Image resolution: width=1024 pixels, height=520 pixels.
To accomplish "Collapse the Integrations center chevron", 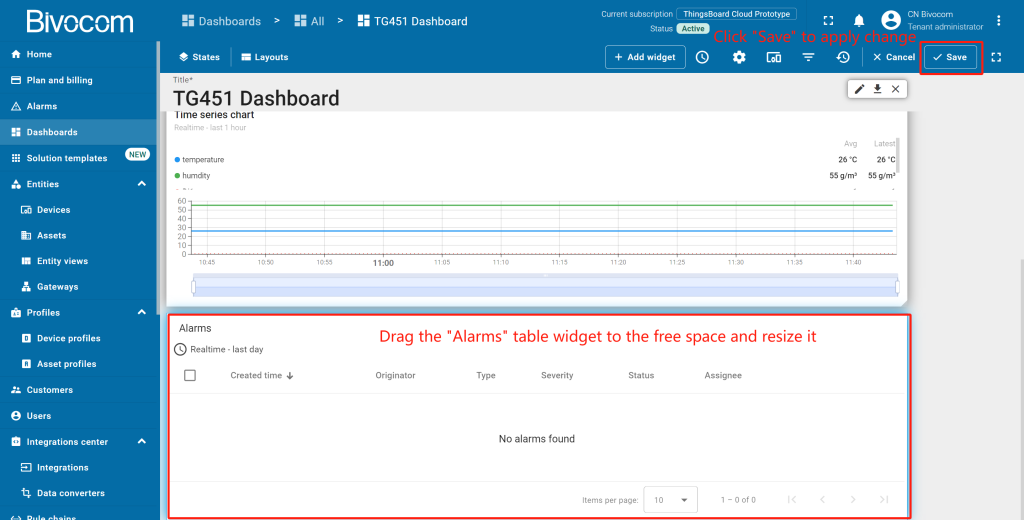I will coord(142,442).
